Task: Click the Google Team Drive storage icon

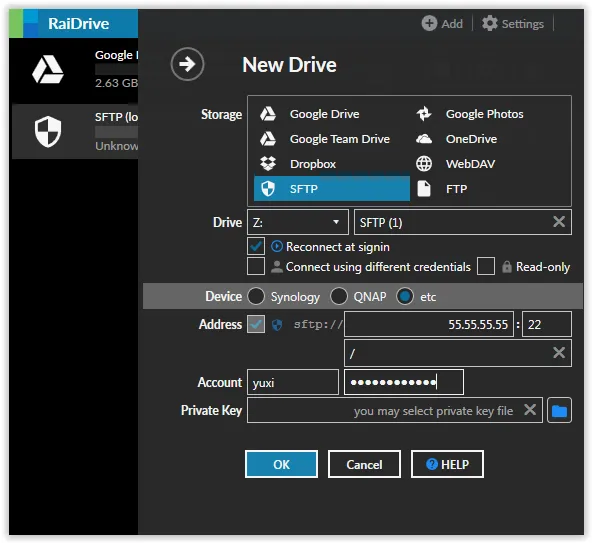Action: [x=268, y=139]
